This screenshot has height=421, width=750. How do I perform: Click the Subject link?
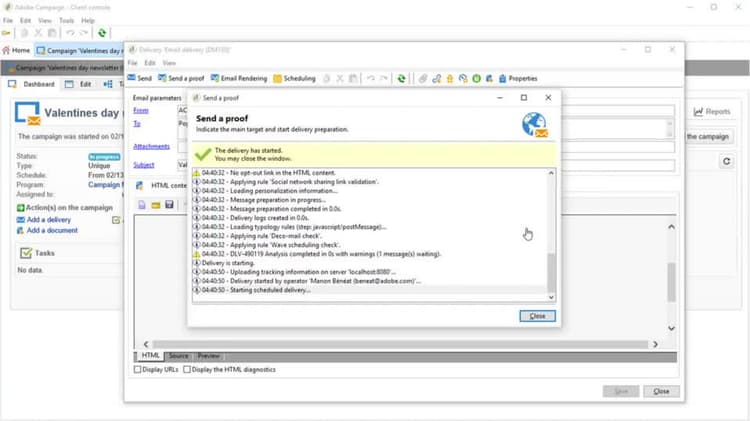(x=143, y=165)
